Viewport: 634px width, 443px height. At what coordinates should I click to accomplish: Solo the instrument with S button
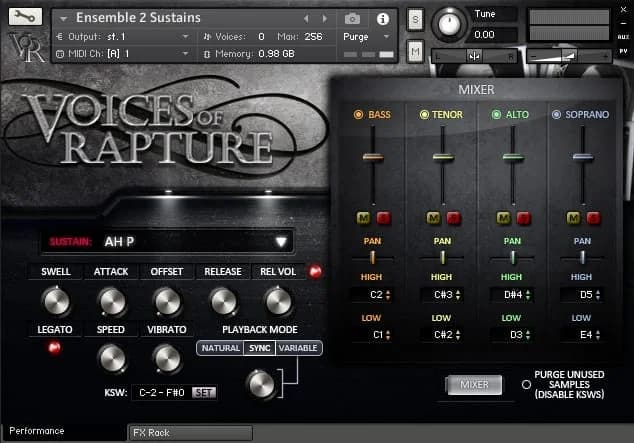415,19
